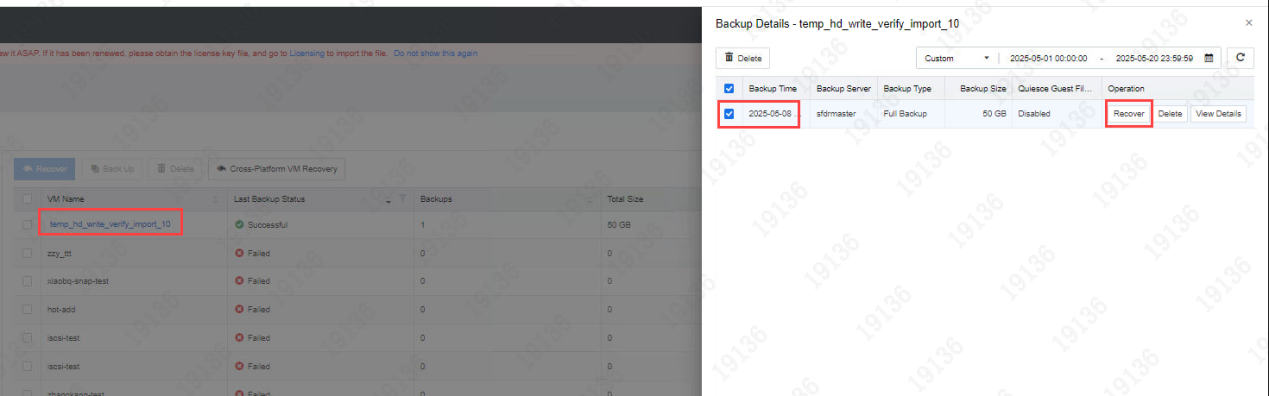1269x396 pixels.
Task: Open Cross-Platform VM Recovery
Action: (x=276, y=169)
